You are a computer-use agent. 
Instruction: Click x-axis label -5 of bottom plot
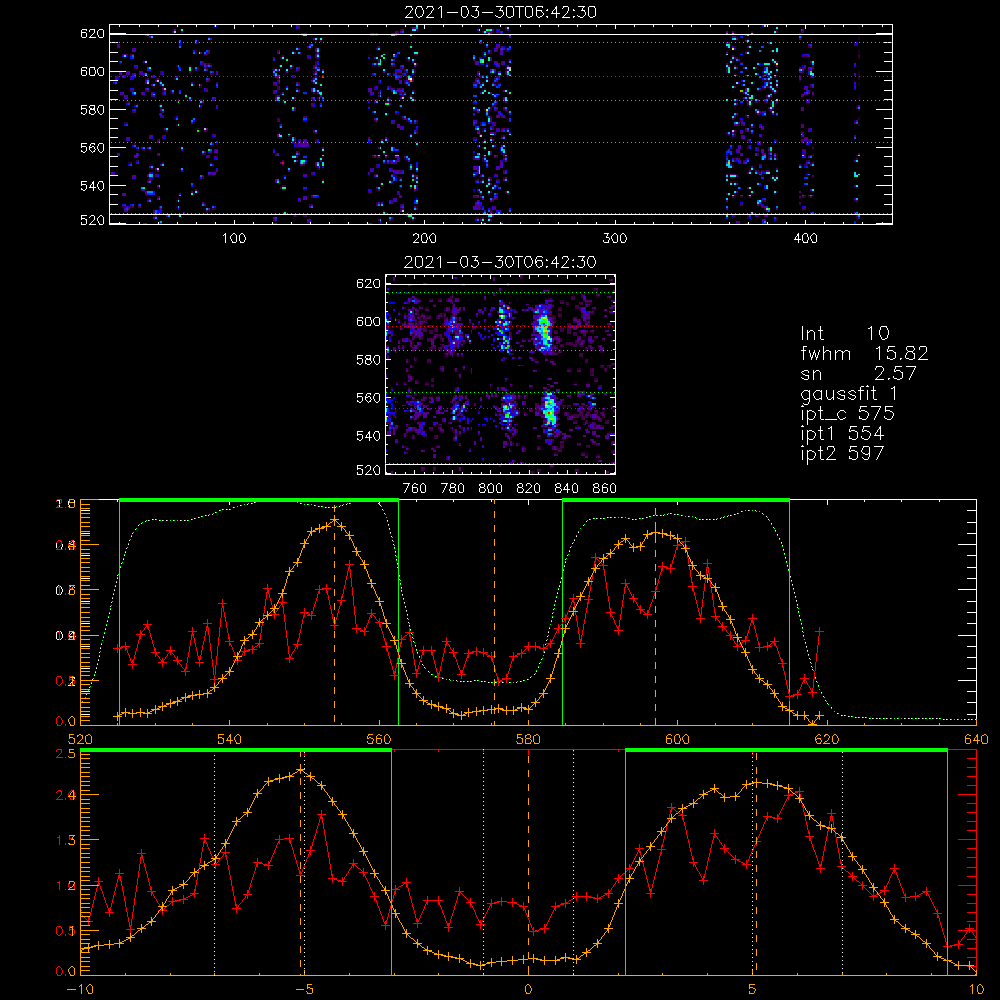pos(304,990)
